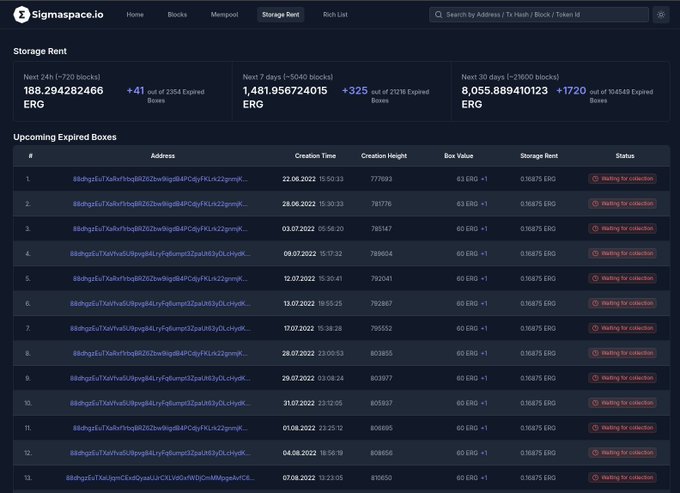Click the +1 token indicator in row 9
This screenshot has height=493, width=680.
pos(484,379)
